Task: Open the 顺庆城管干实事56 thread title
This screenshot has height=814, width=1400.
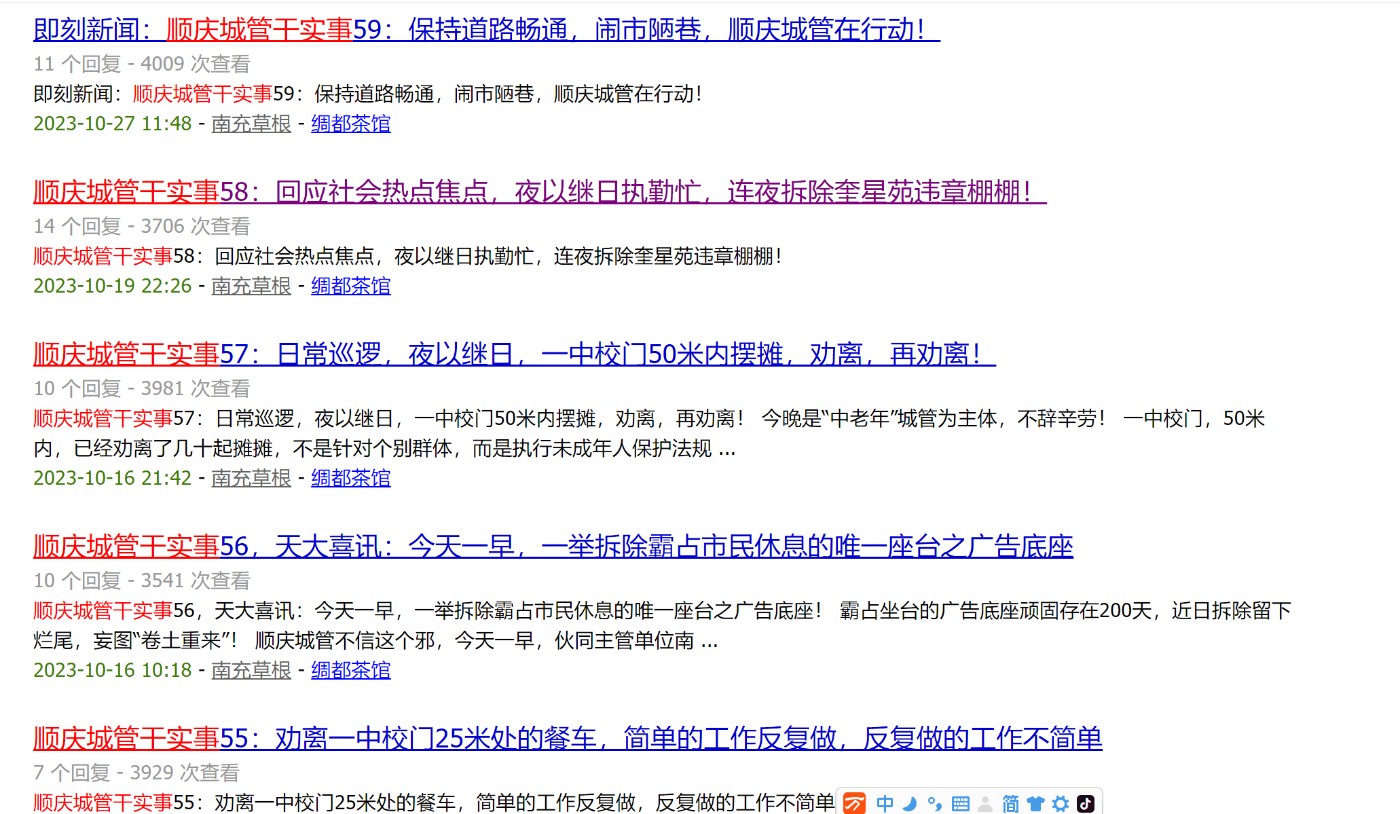Action: (x=553, y=546)
